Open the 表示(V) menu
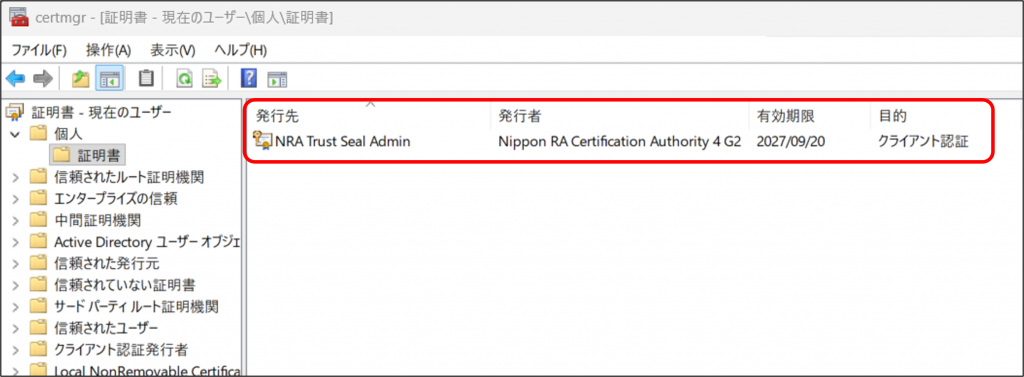The width and height of the screenshot is (1024, 377). point(172,50)
